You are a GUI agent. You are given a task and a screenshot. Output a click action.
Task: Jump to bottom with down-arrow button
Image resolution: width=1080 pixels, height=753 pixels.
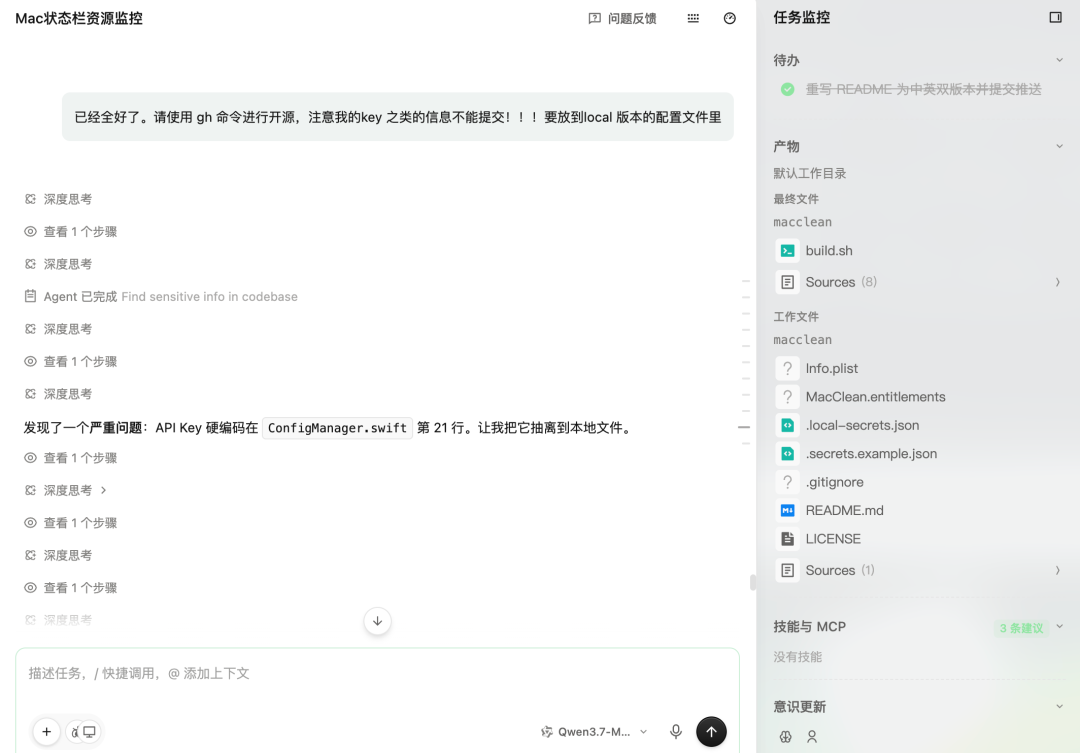[377, 621]
